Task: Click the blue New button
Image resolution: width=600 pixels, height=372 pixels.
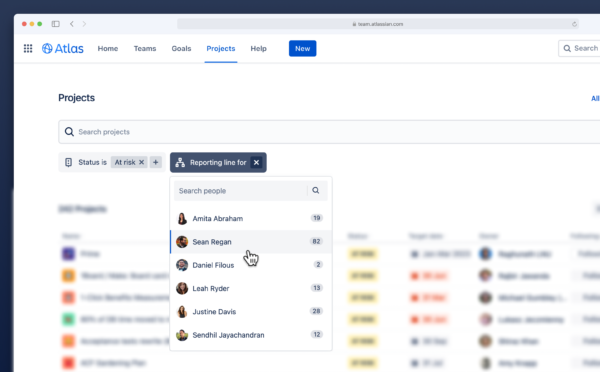Action: tap(303, 49)
